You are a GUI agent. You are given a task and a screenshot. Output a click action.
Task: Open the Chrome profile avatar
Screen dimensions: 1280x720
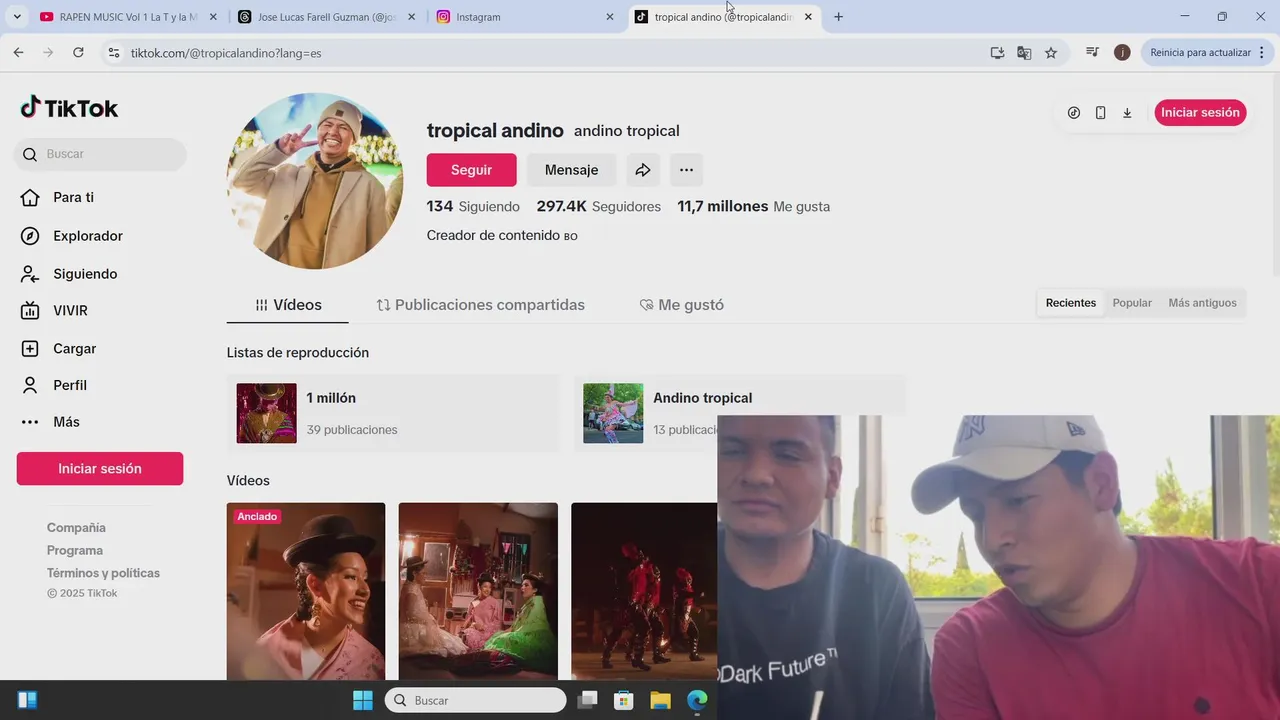[x=1122, y=53]
